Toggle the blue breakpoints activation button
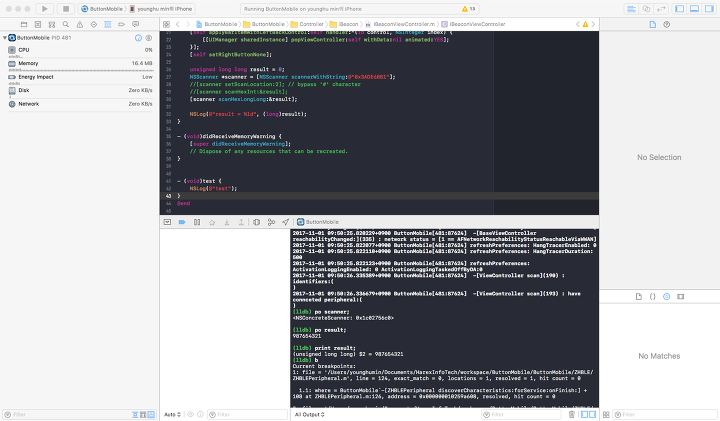 [x=182, y=222]
